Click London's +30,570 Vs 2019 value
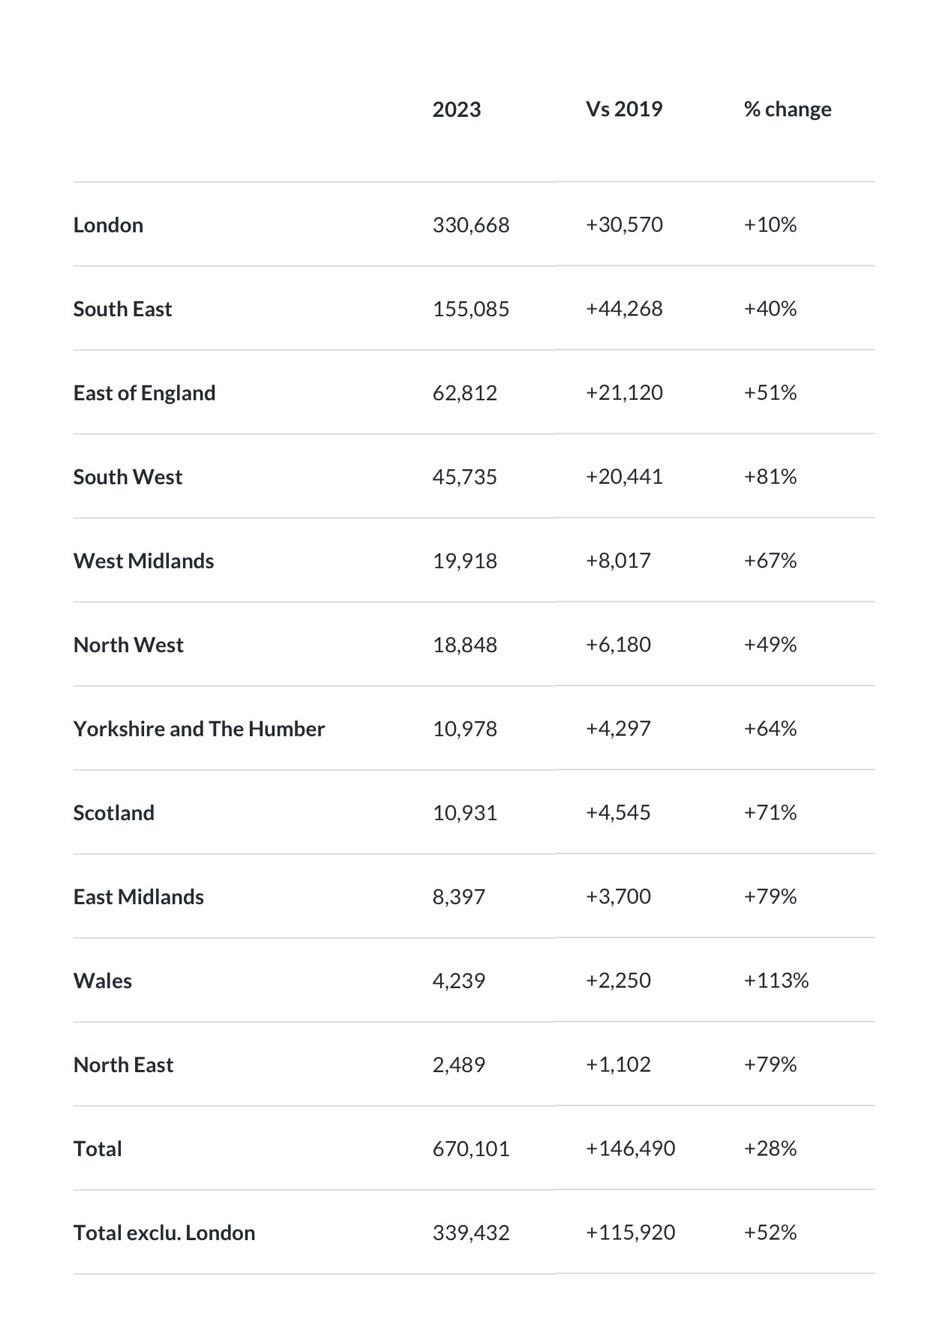 coord(624,225)
